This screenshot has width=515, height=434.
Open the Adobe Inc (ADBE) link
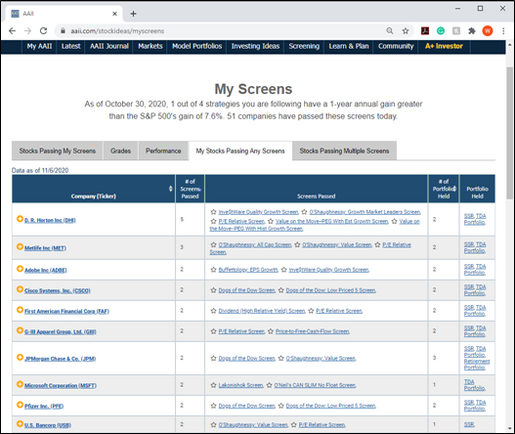pos(46,270)
